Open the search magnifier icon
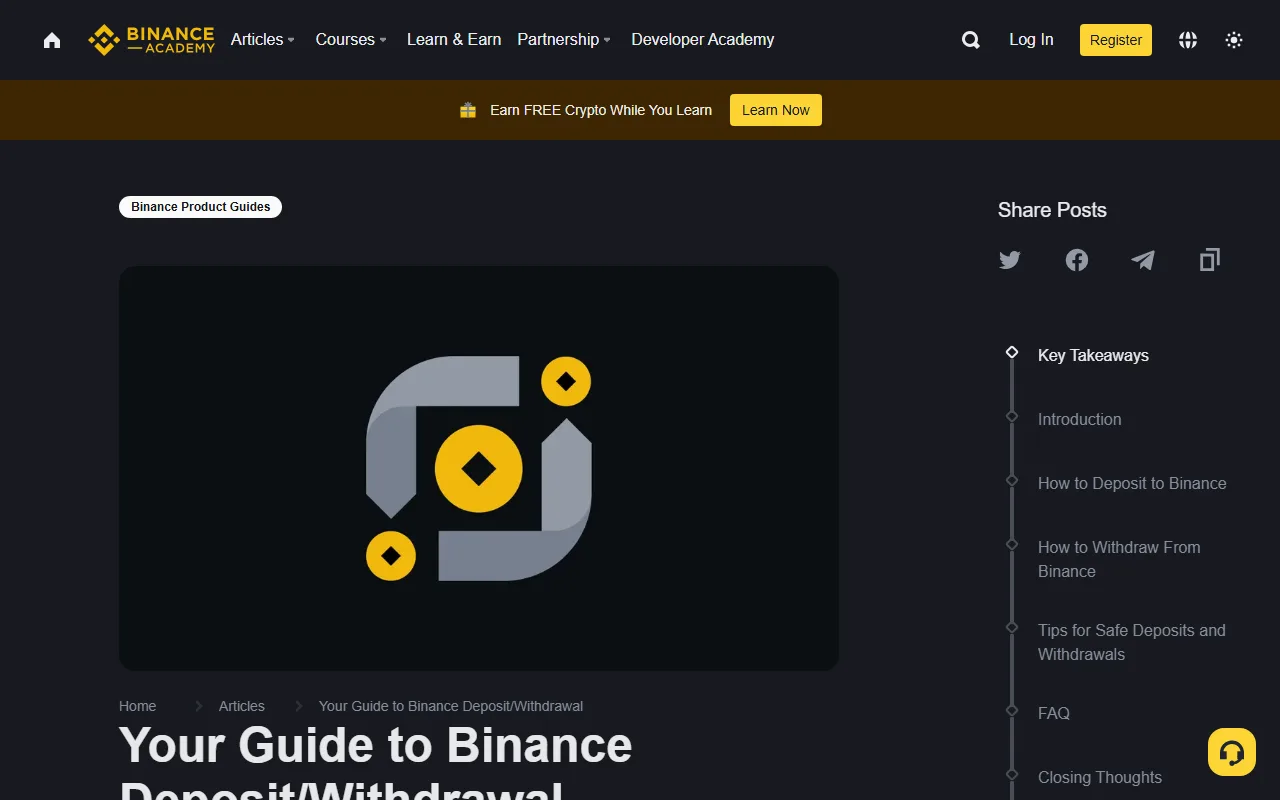Image resolution: width=1280 pixels, height=800 pixels. [970, 40]
